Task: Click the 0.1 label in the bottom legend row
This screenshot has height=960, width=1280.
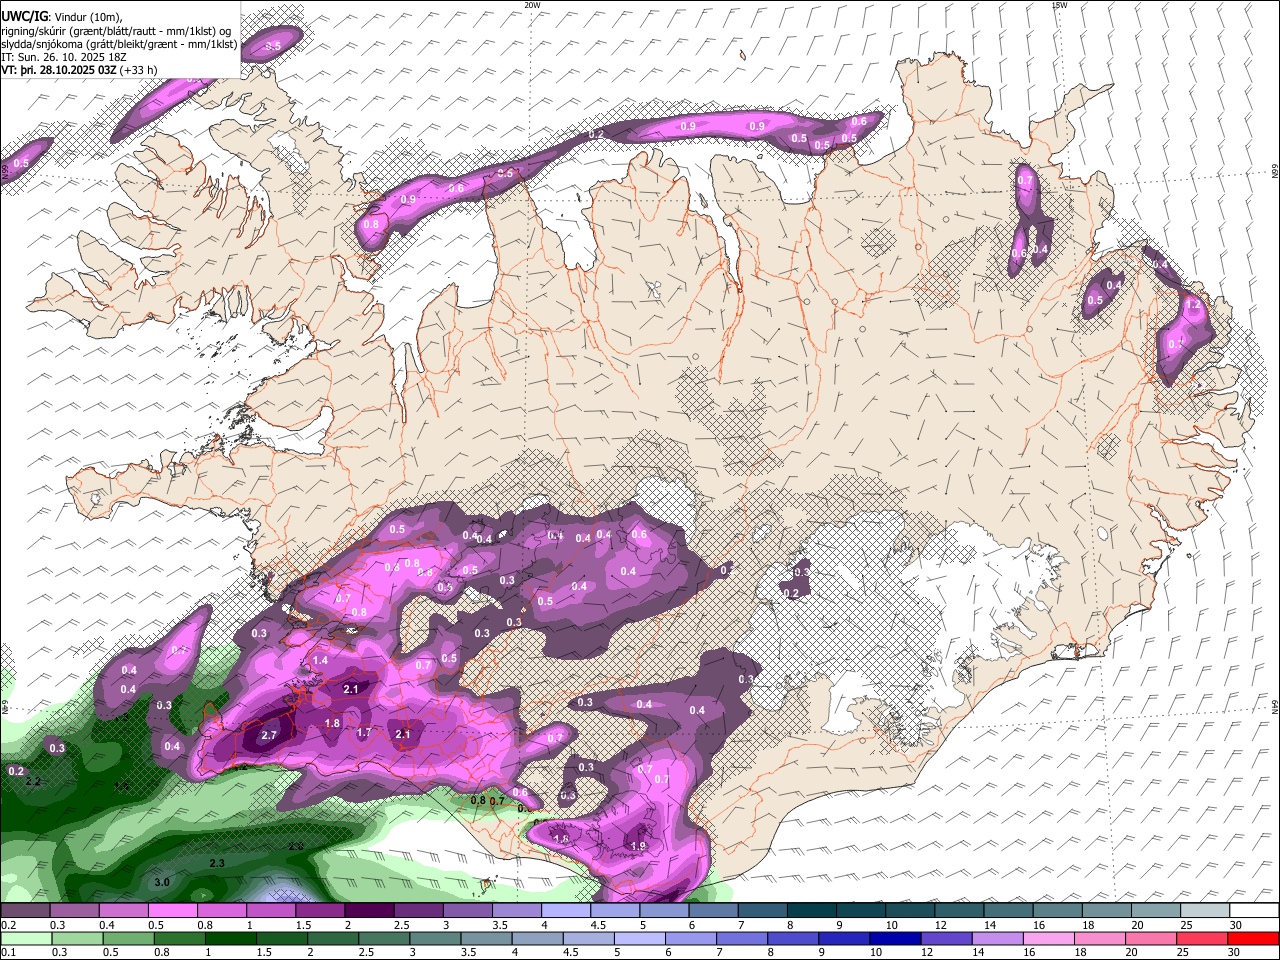Action: click(9, 953)
